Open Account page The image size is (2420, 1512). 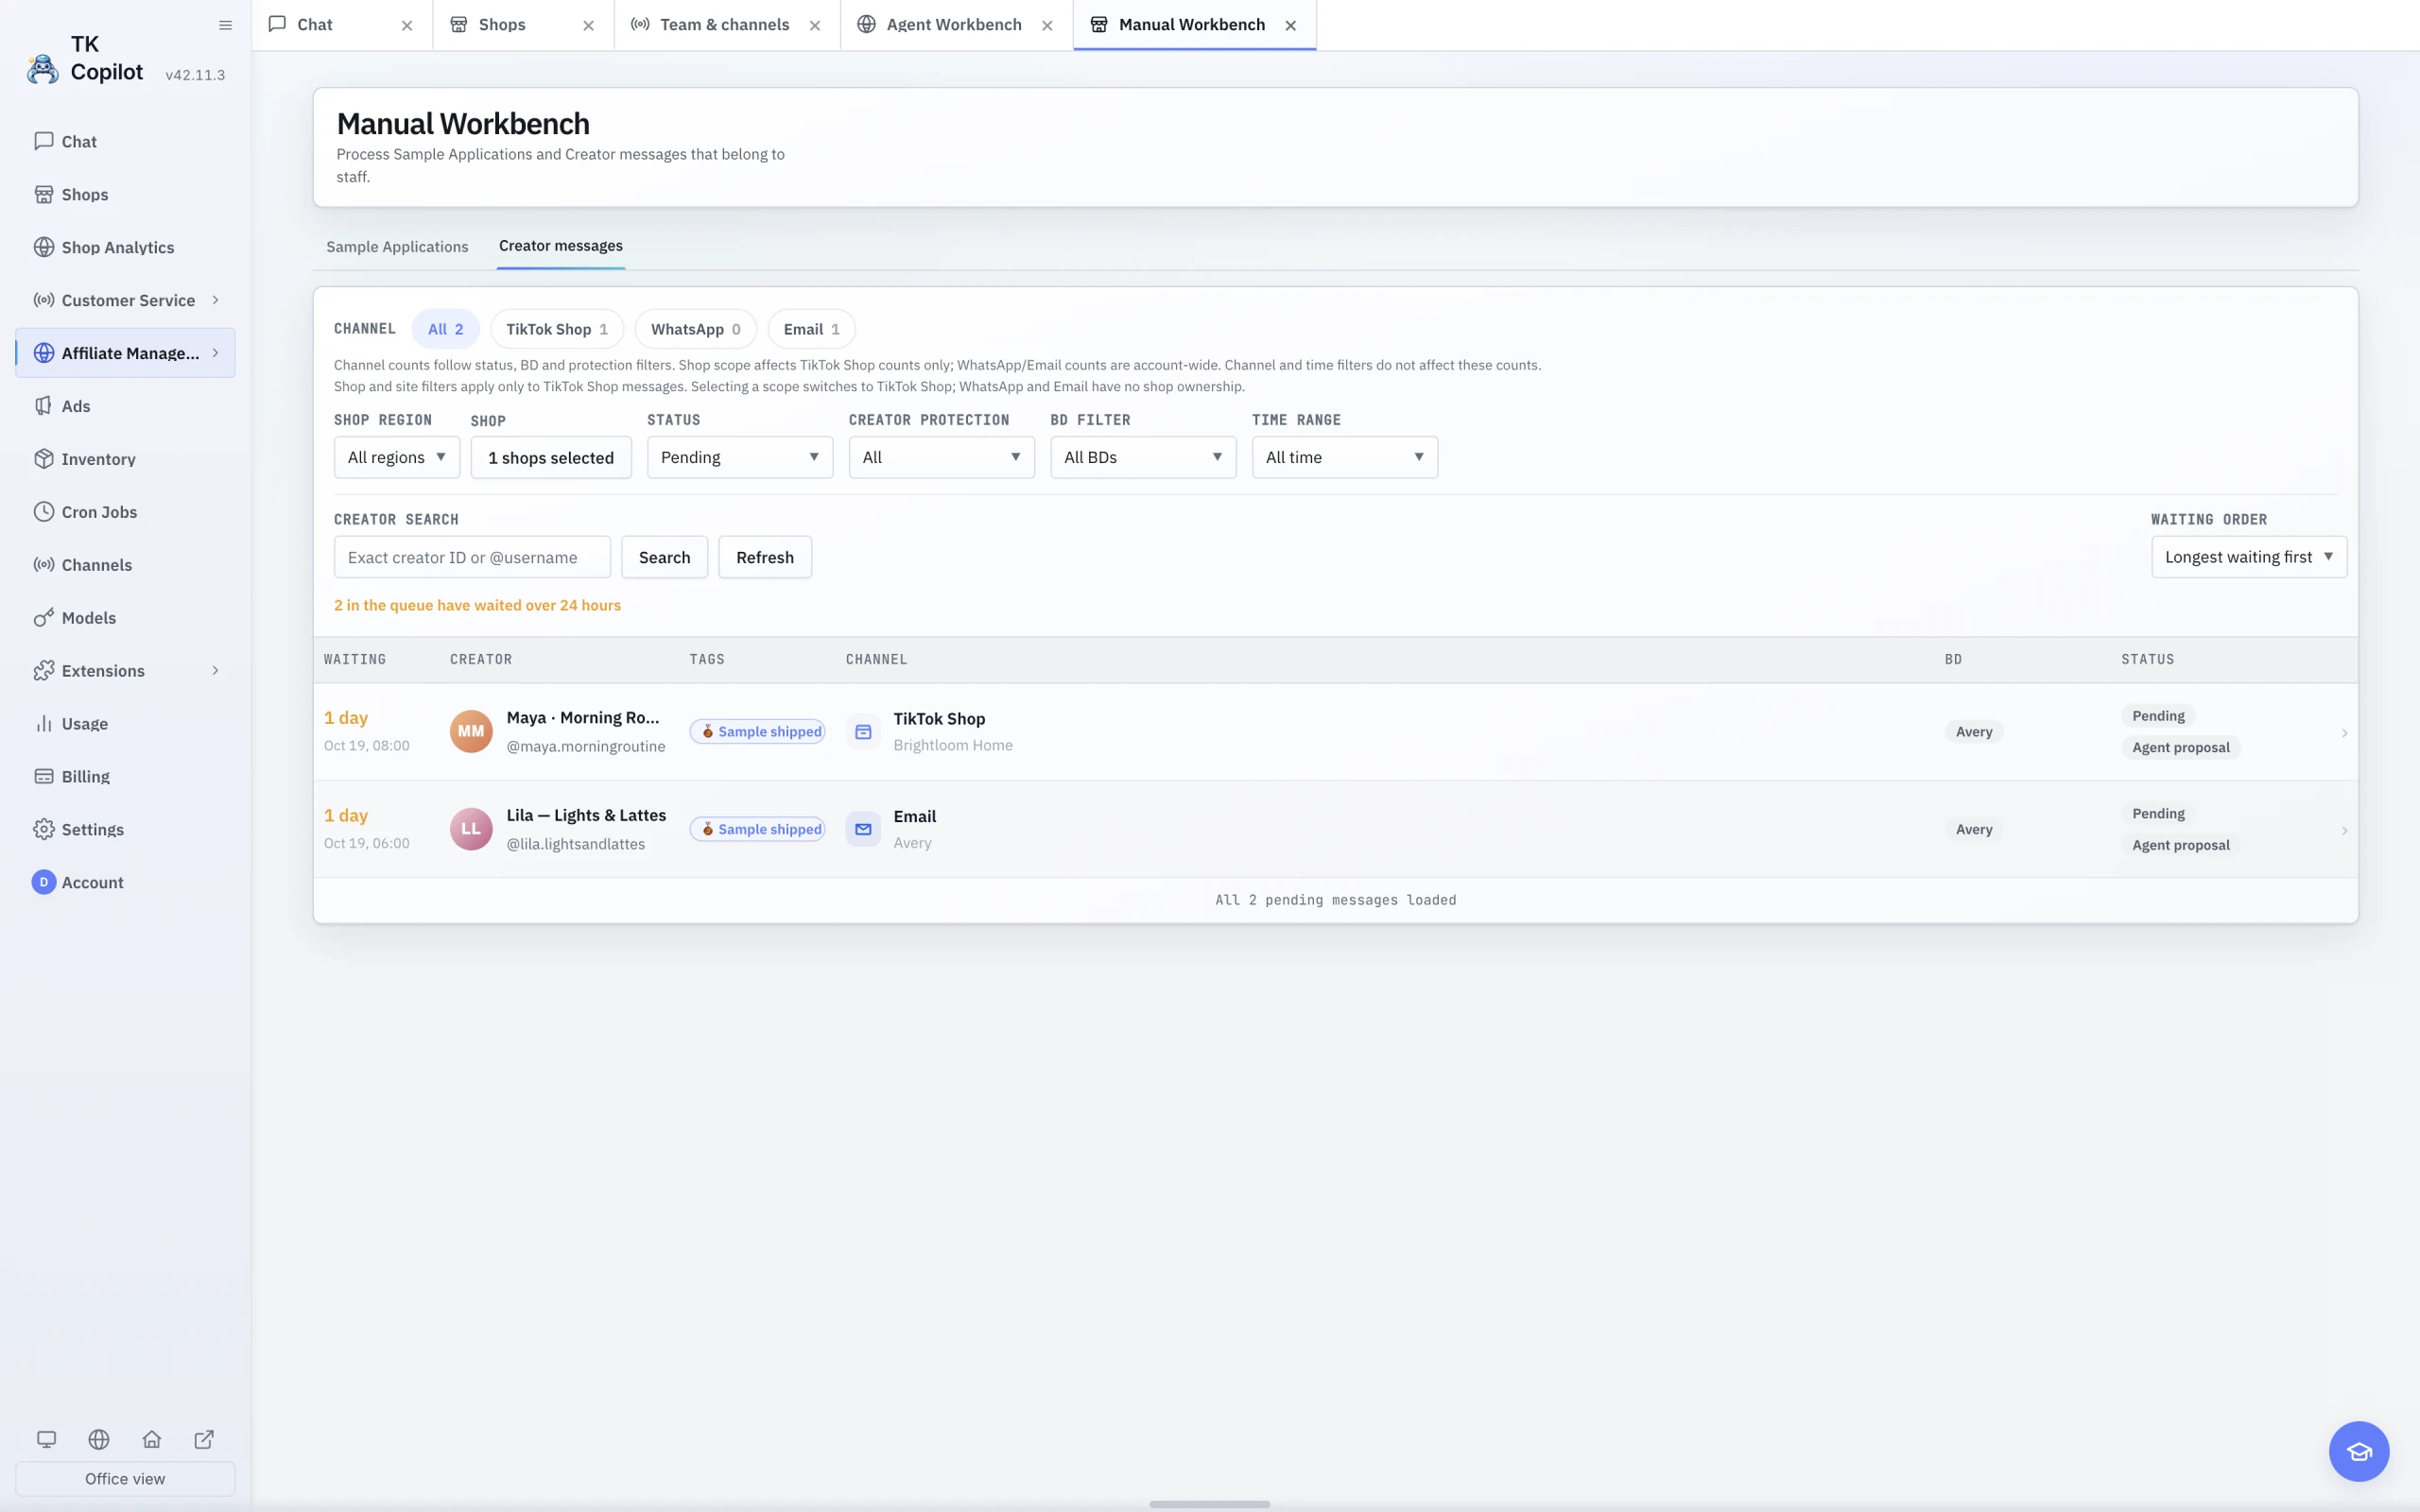(125, 882)
